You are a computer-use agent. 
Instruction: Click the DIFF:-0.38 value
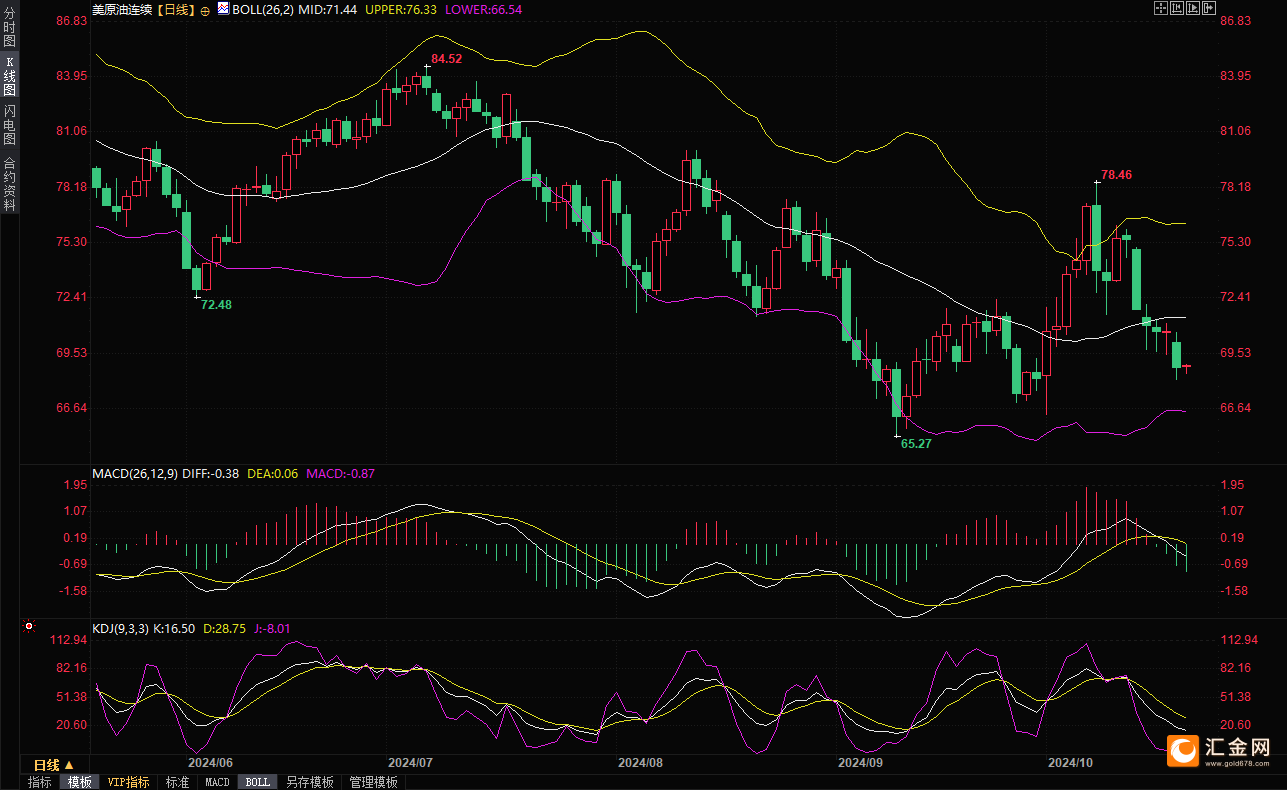point(212,473)
